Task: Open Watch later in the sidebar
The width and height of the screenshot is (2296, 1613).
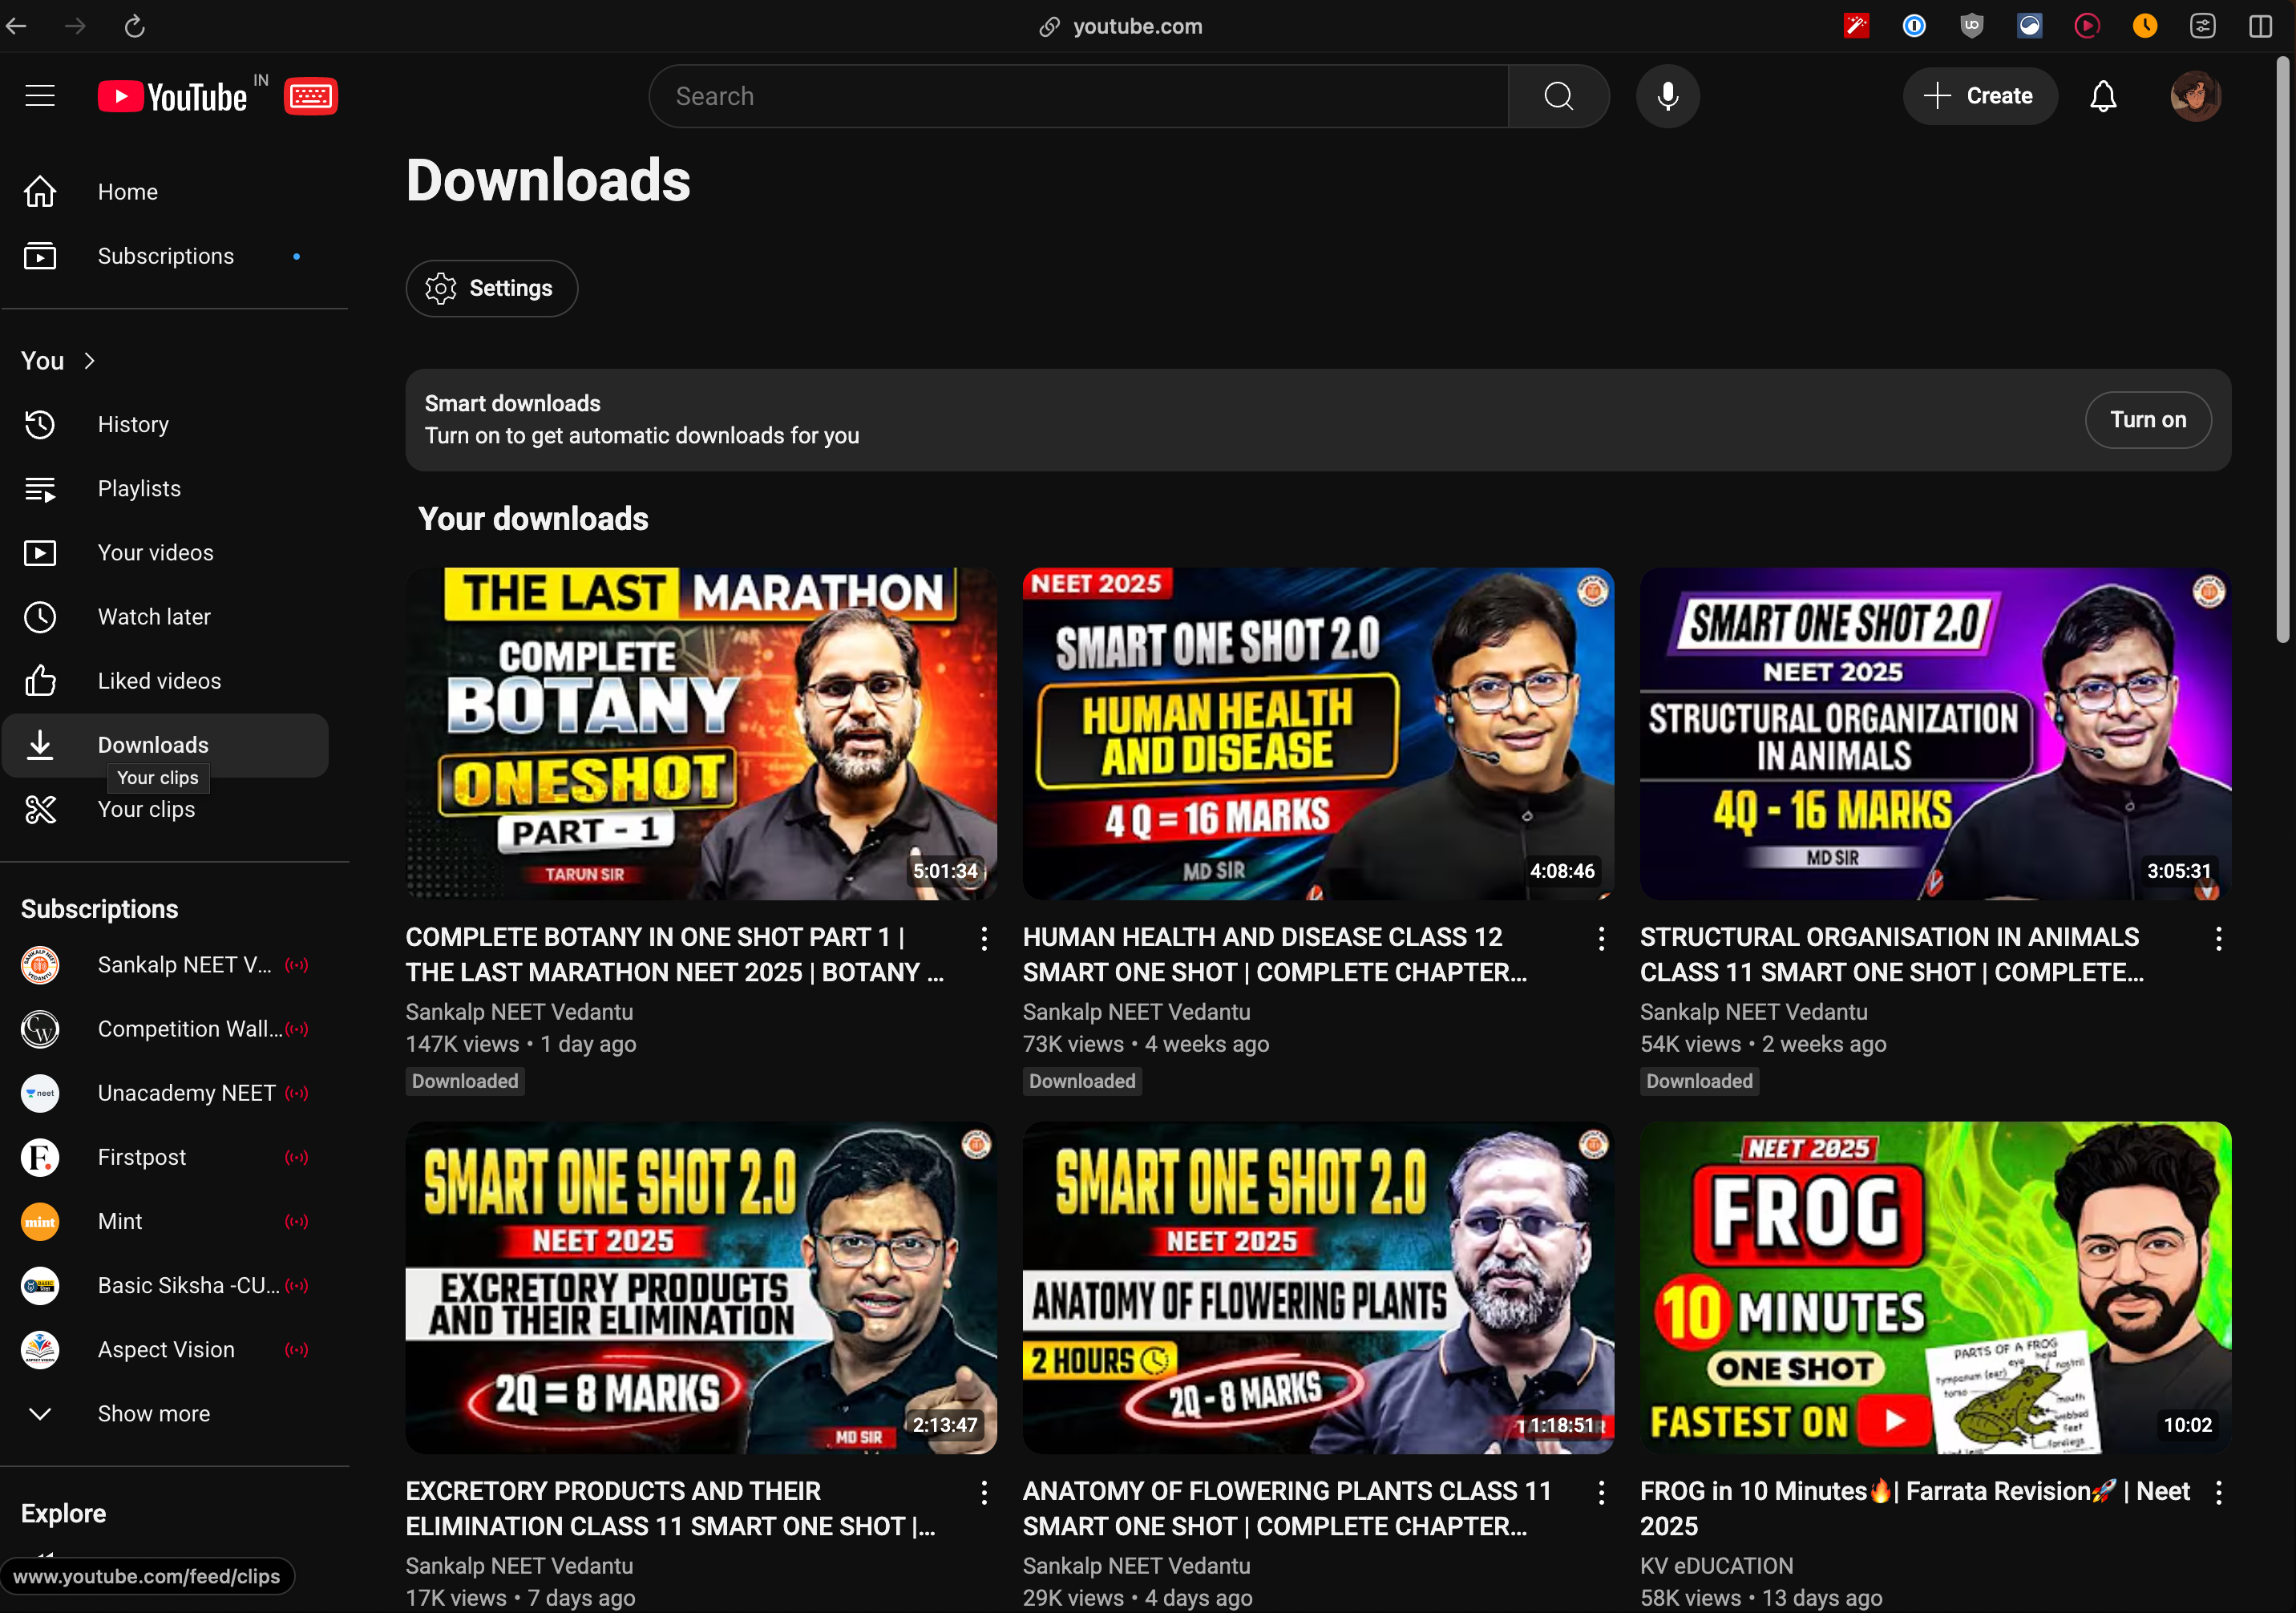Action: tap(154, 617)
